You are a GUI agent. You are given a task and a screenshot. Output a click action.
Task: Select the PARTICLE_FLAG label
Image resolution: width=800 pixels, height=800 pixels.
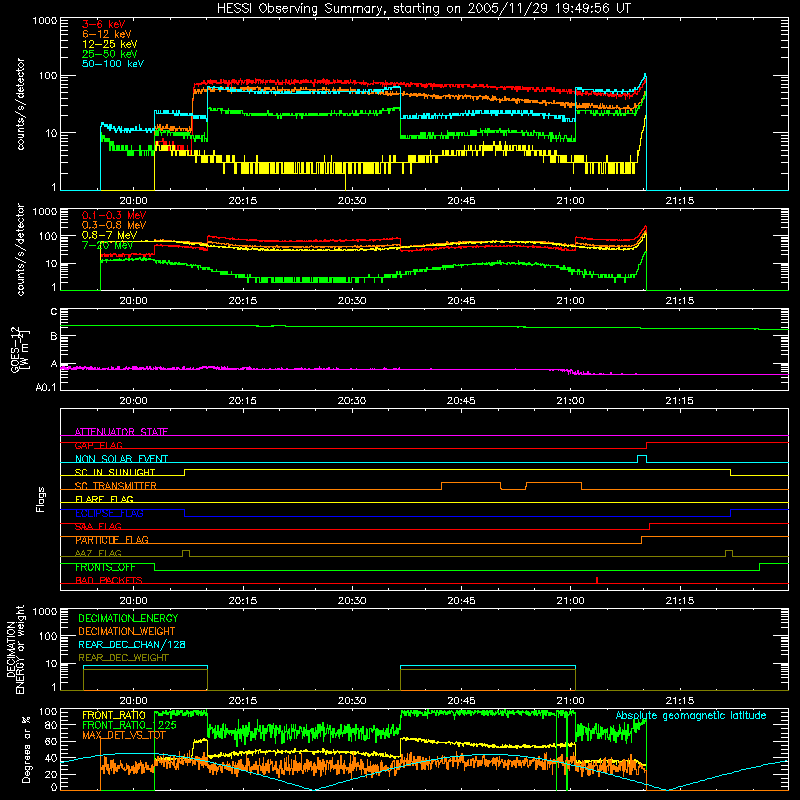(x=112, y=540)
